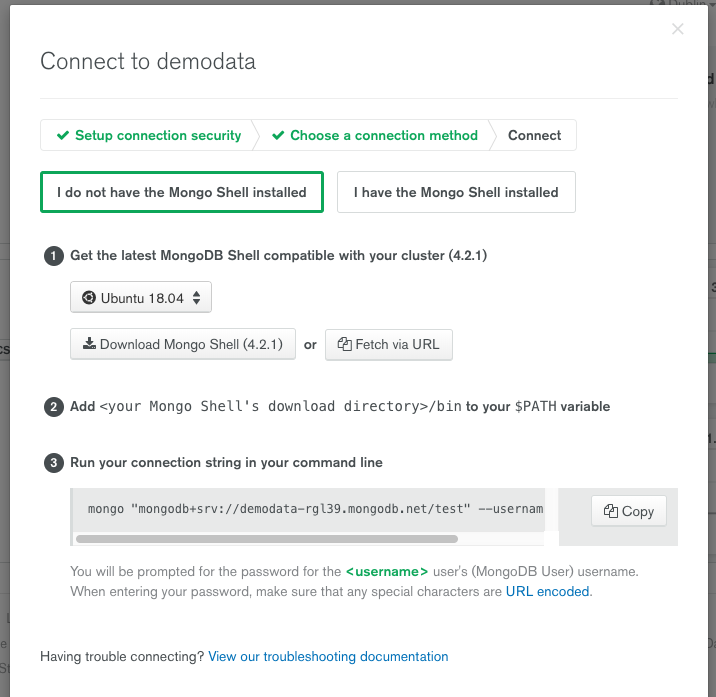Select 'I do not have the Mongo Shell installed'
This screenshot has height=697, width=716.
tap(181, 192)
